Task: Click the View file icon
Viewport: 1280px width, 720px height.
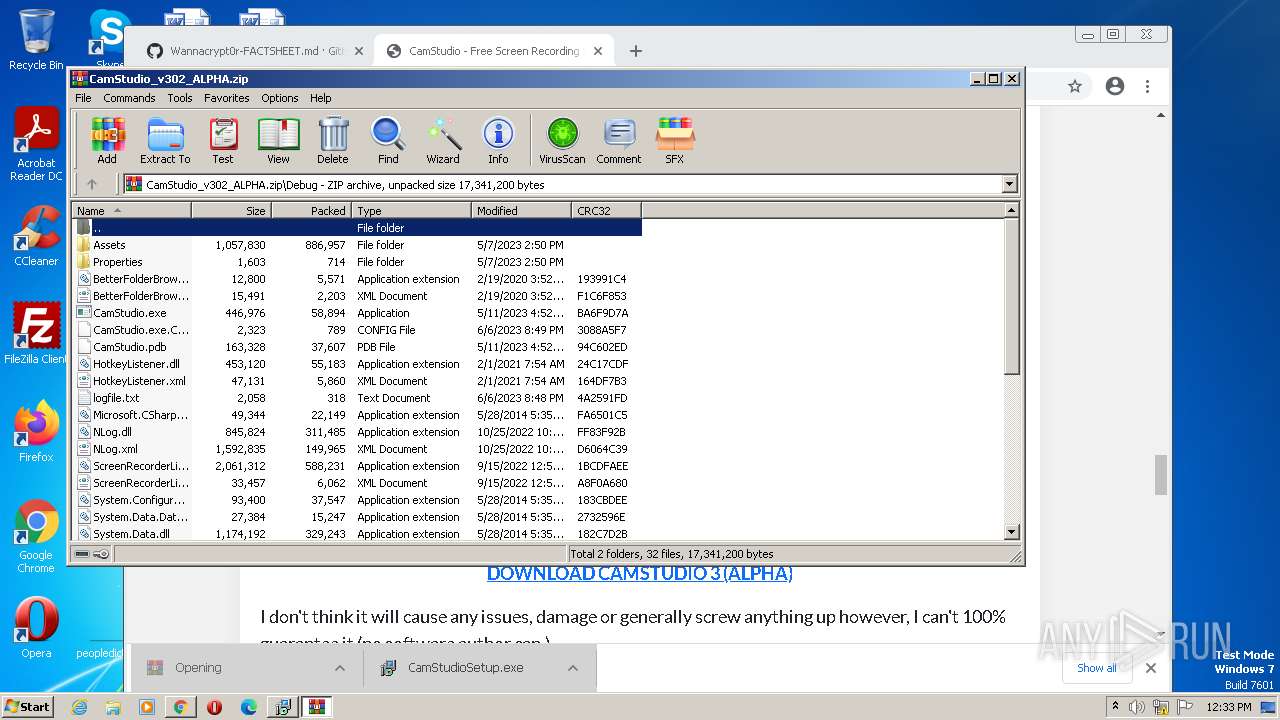Action: pos(278,141)
